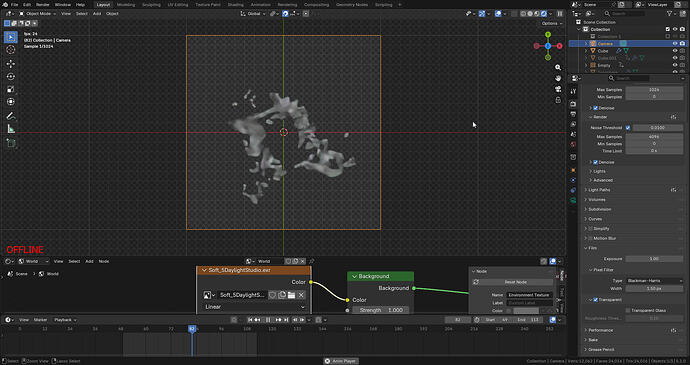Activate the 3D Cursor tool

[11, 50]
